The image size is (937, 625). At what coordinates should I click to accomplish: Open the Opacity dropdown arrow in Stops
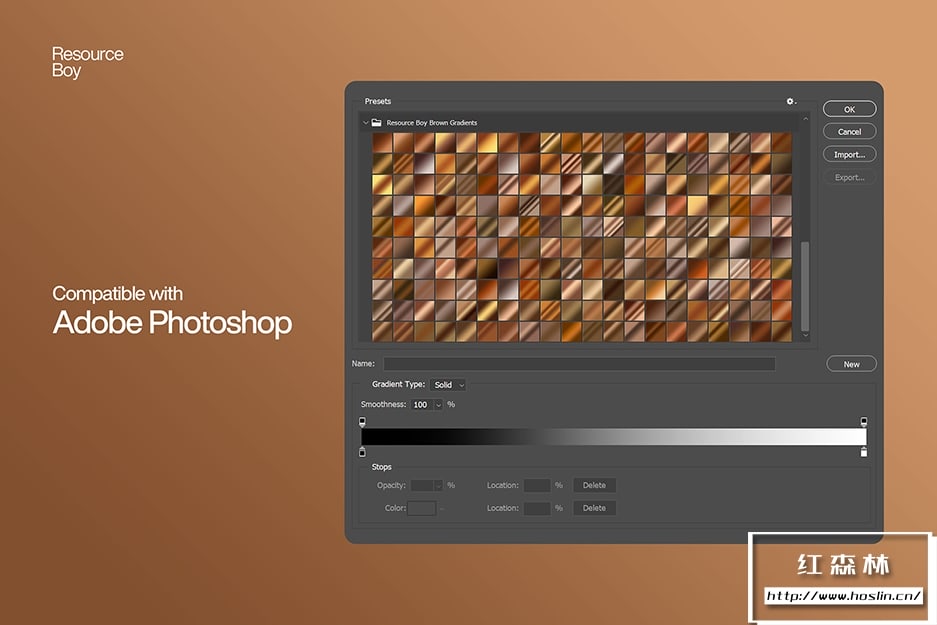pos(439,485)
